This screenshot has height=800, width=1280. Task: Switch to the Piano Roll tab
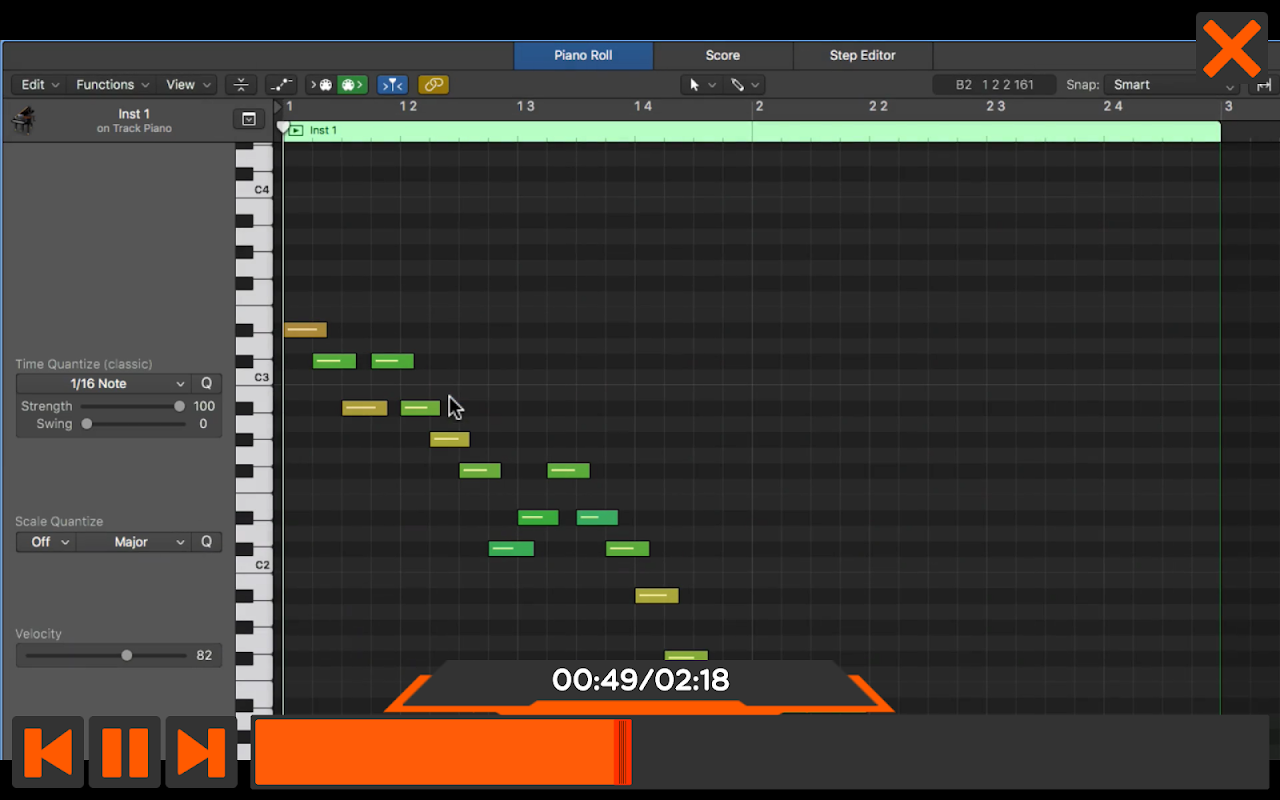click(584, 56)
